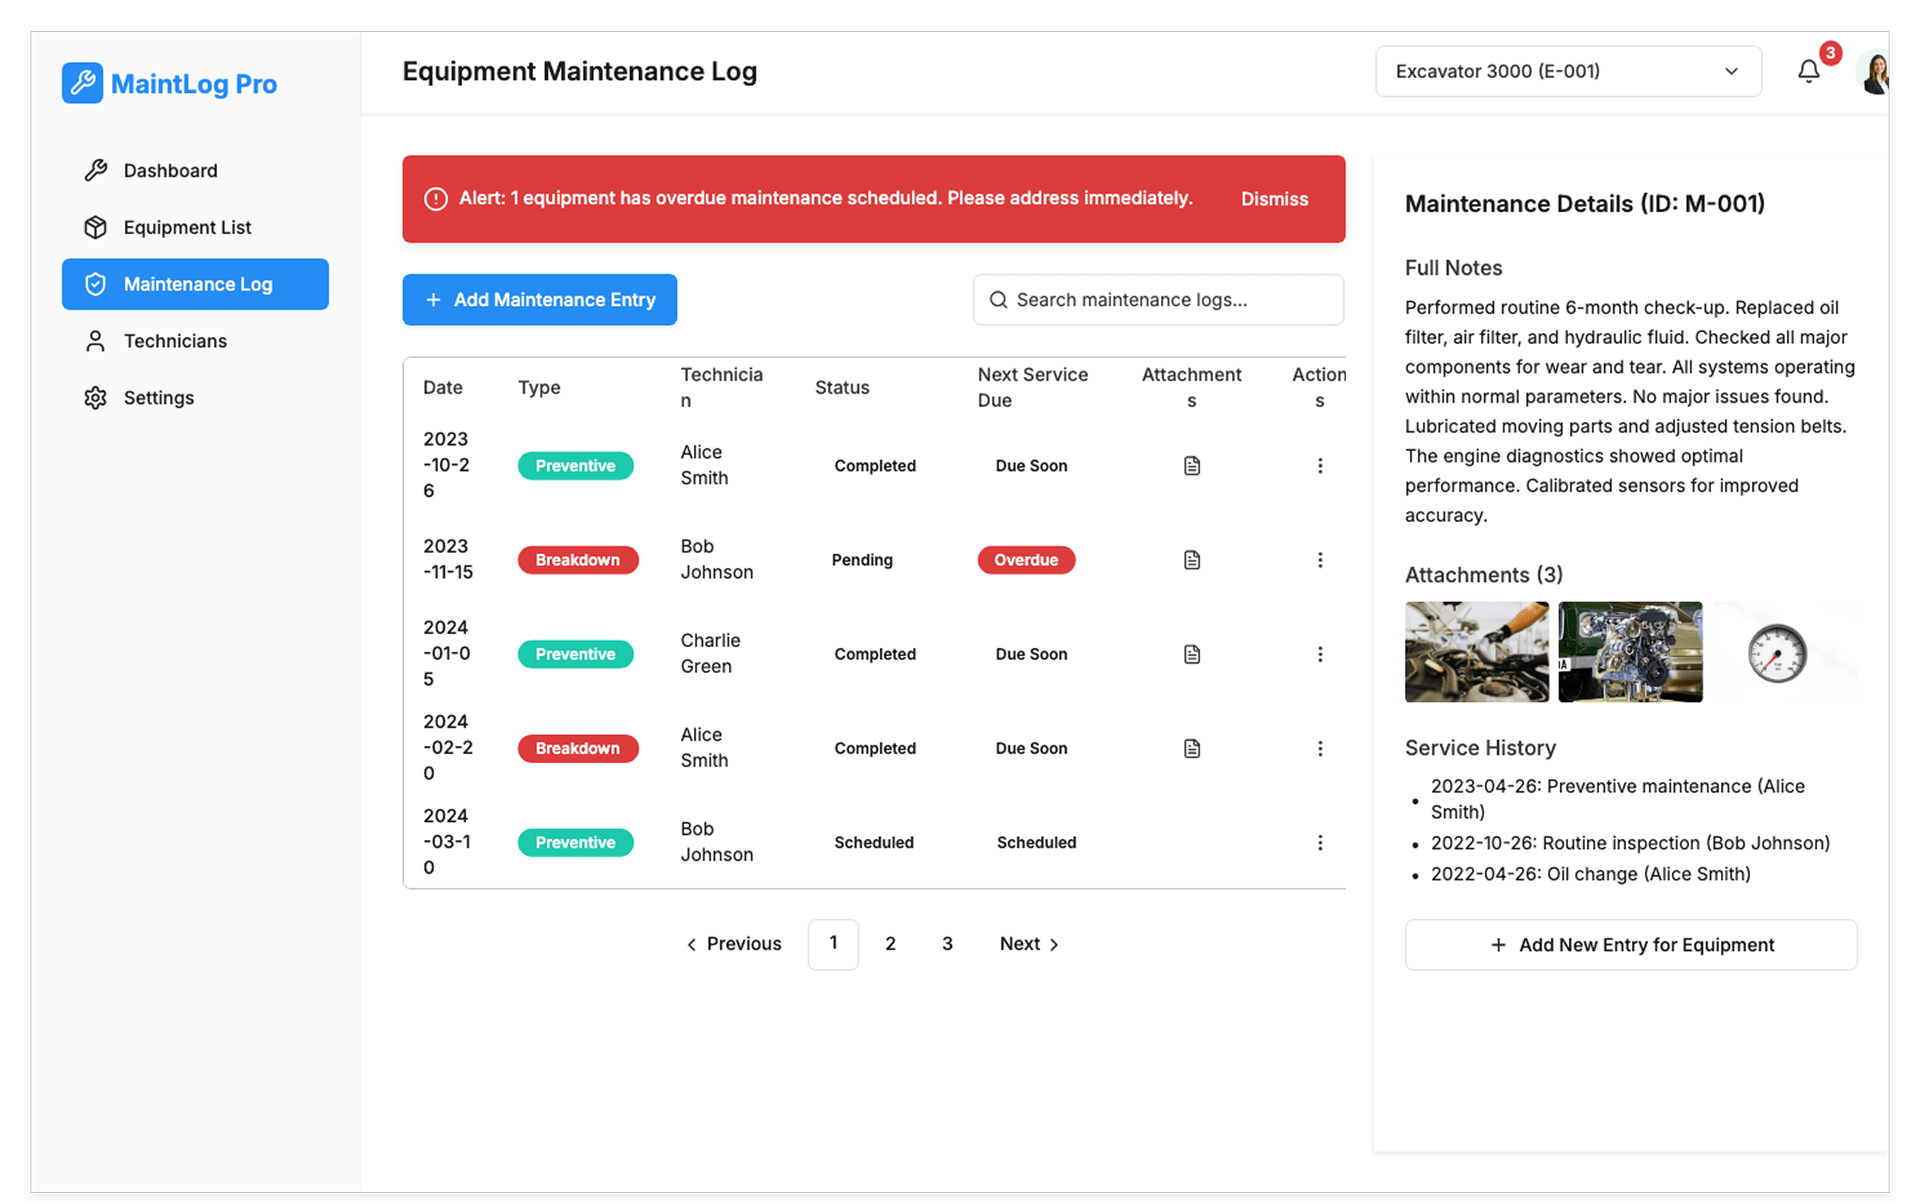Navigate to Equipment List
1920x1203 pixels.
pyautogui.click(x=187, y=228)
